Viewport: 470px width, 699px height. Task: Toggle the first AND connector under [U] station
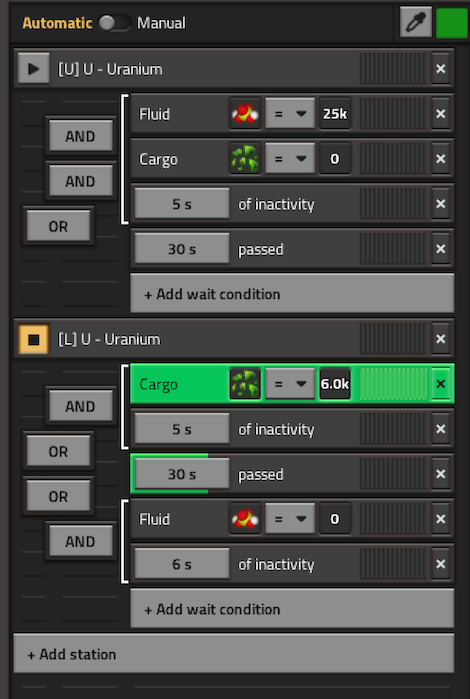point(80,136)
